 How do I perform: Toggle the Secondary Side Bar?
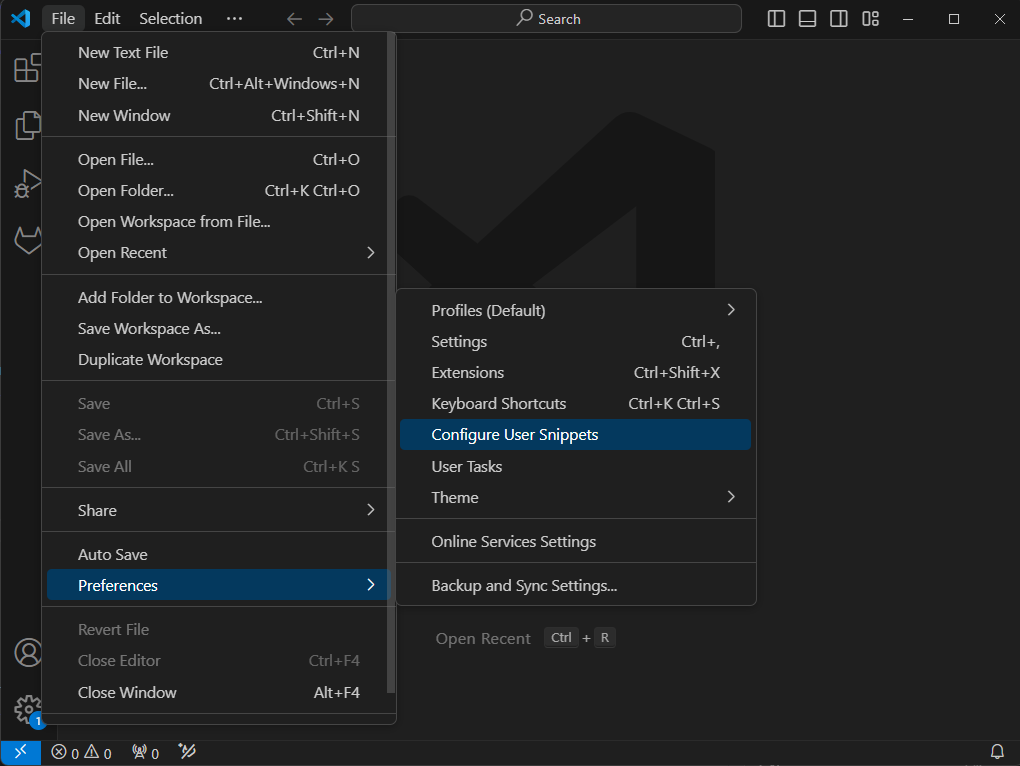click(x=838, y=18)
